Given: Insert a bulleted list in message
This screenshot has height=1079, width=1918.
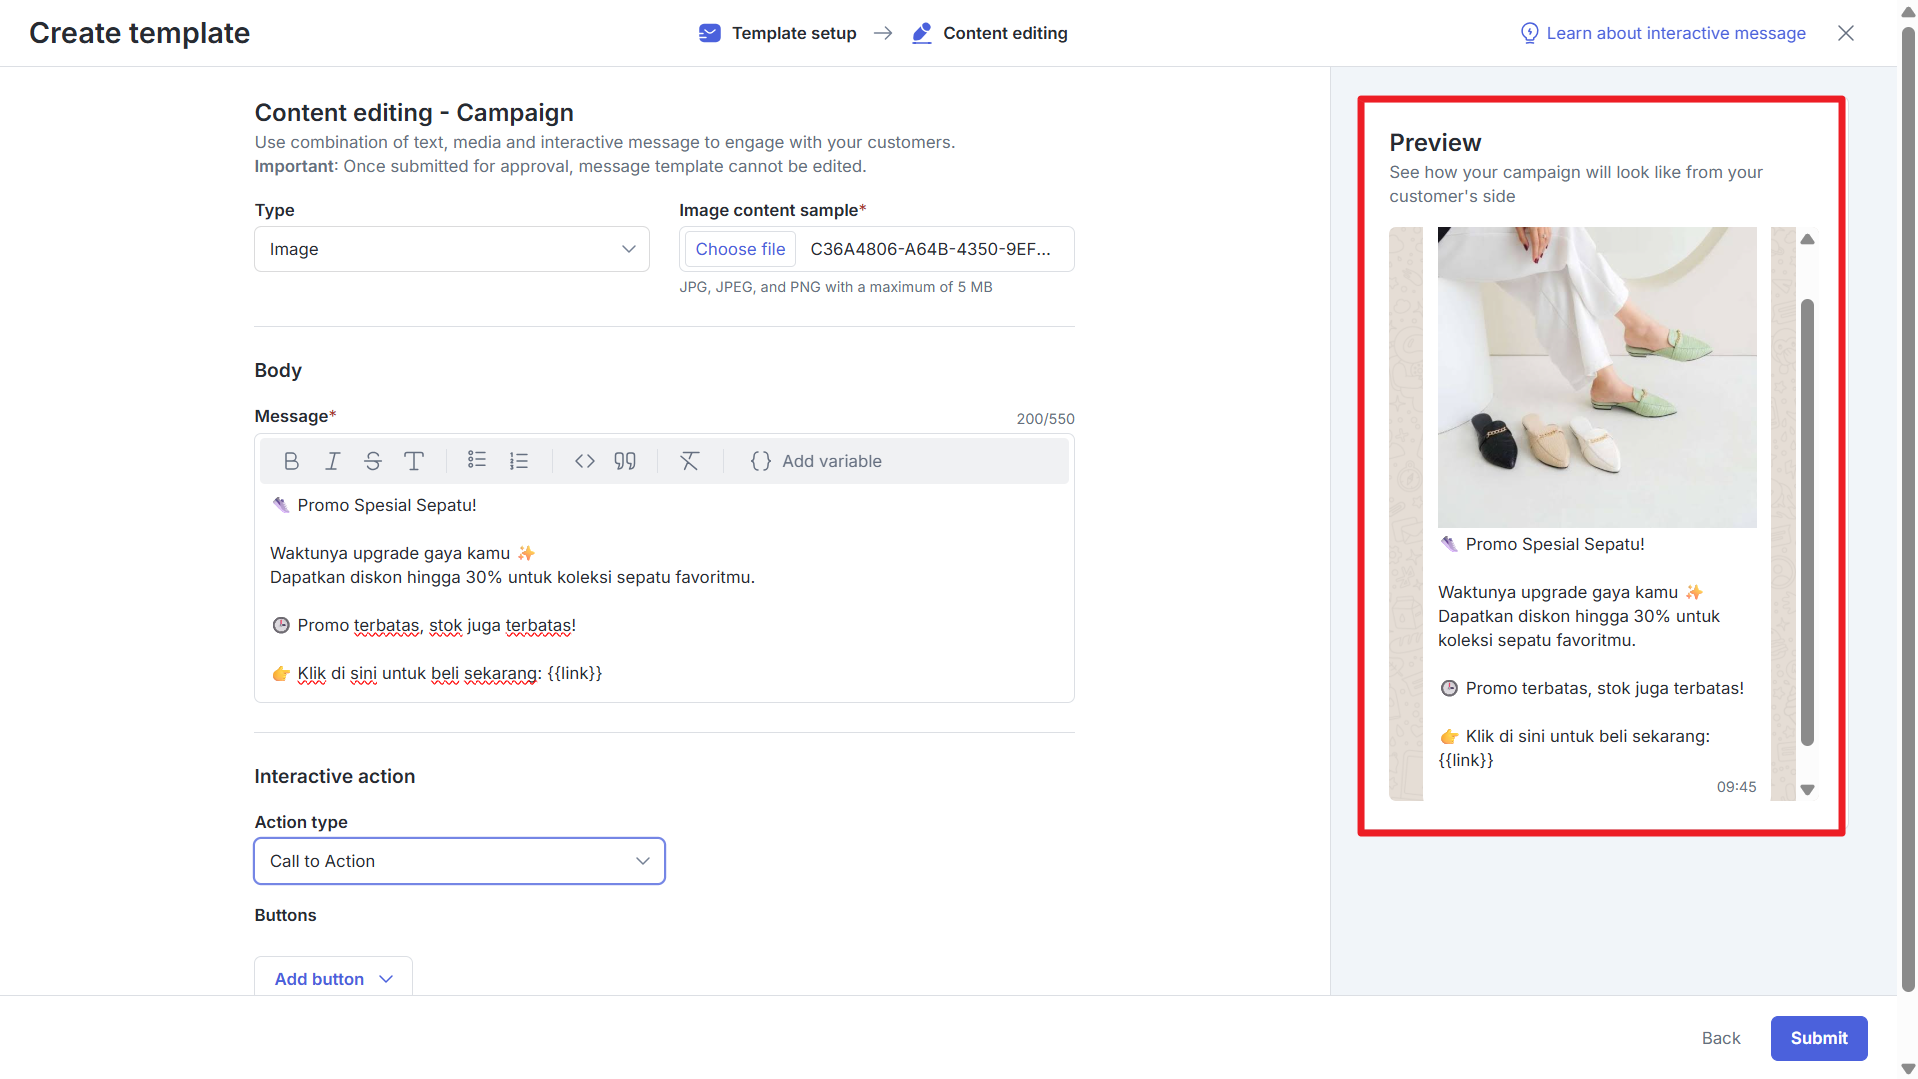Looking at the screenshot, I should 477,461.
